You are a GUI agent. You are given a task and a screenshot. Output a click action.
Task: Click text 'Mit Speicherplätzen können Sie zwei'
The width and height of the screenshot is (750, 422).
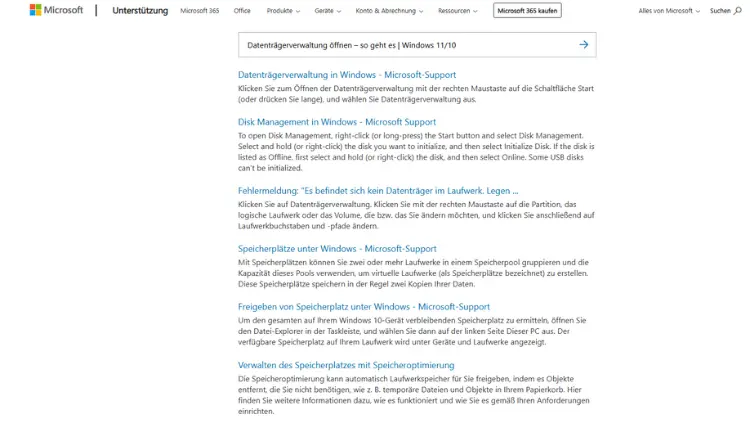pos(303,262)
